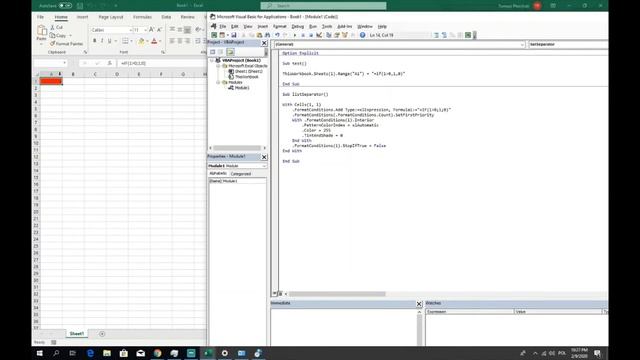
Task: Collapse the Microsoft Excel Objects folder
Action: pyautogui.click(x=218, y=66)
